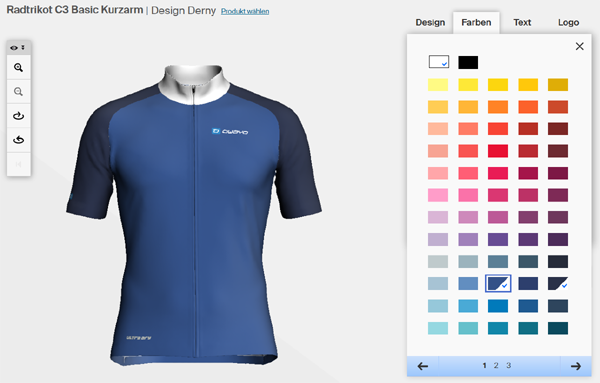The image size is (600, 383).
Task: Click the greyed-out reset view icon
Action: 18,164
